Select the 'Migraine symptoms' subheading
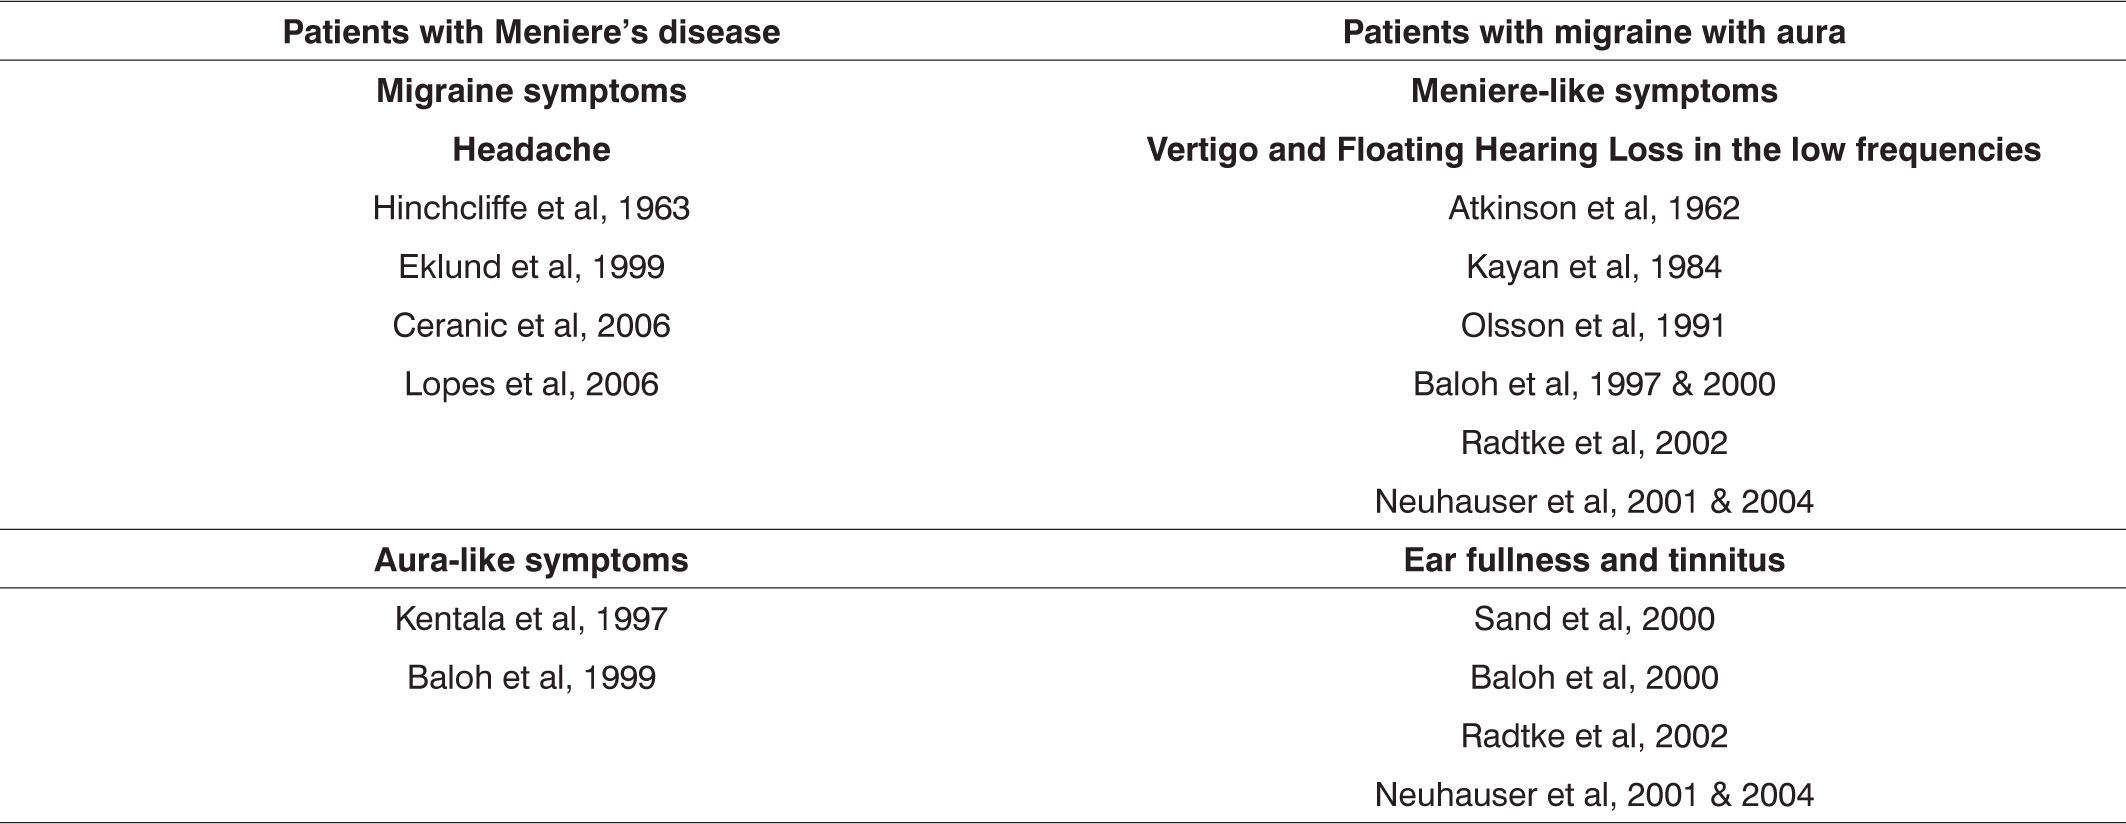Screen dimensions: 2126x824 531,91
